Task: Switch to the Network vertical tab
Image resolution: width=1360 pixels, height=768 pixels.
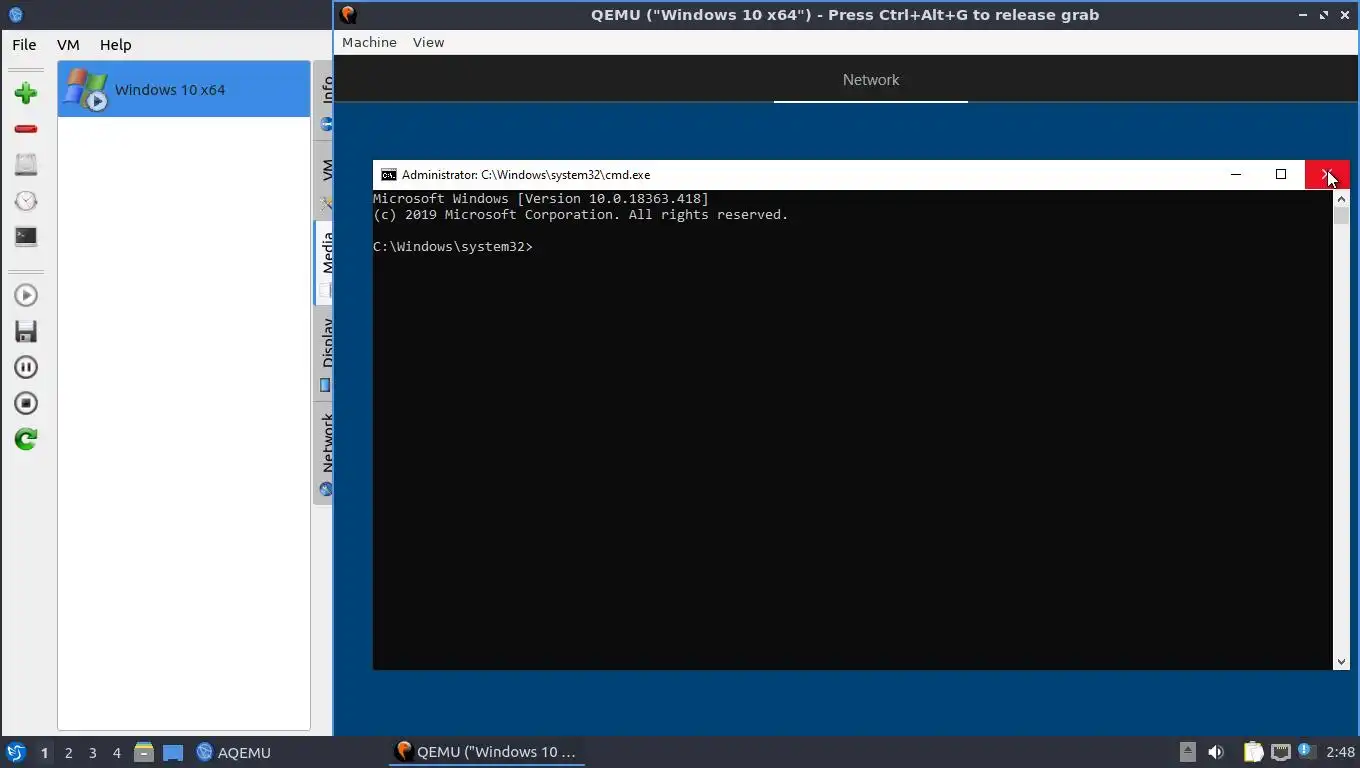Action: pos(324,452)
